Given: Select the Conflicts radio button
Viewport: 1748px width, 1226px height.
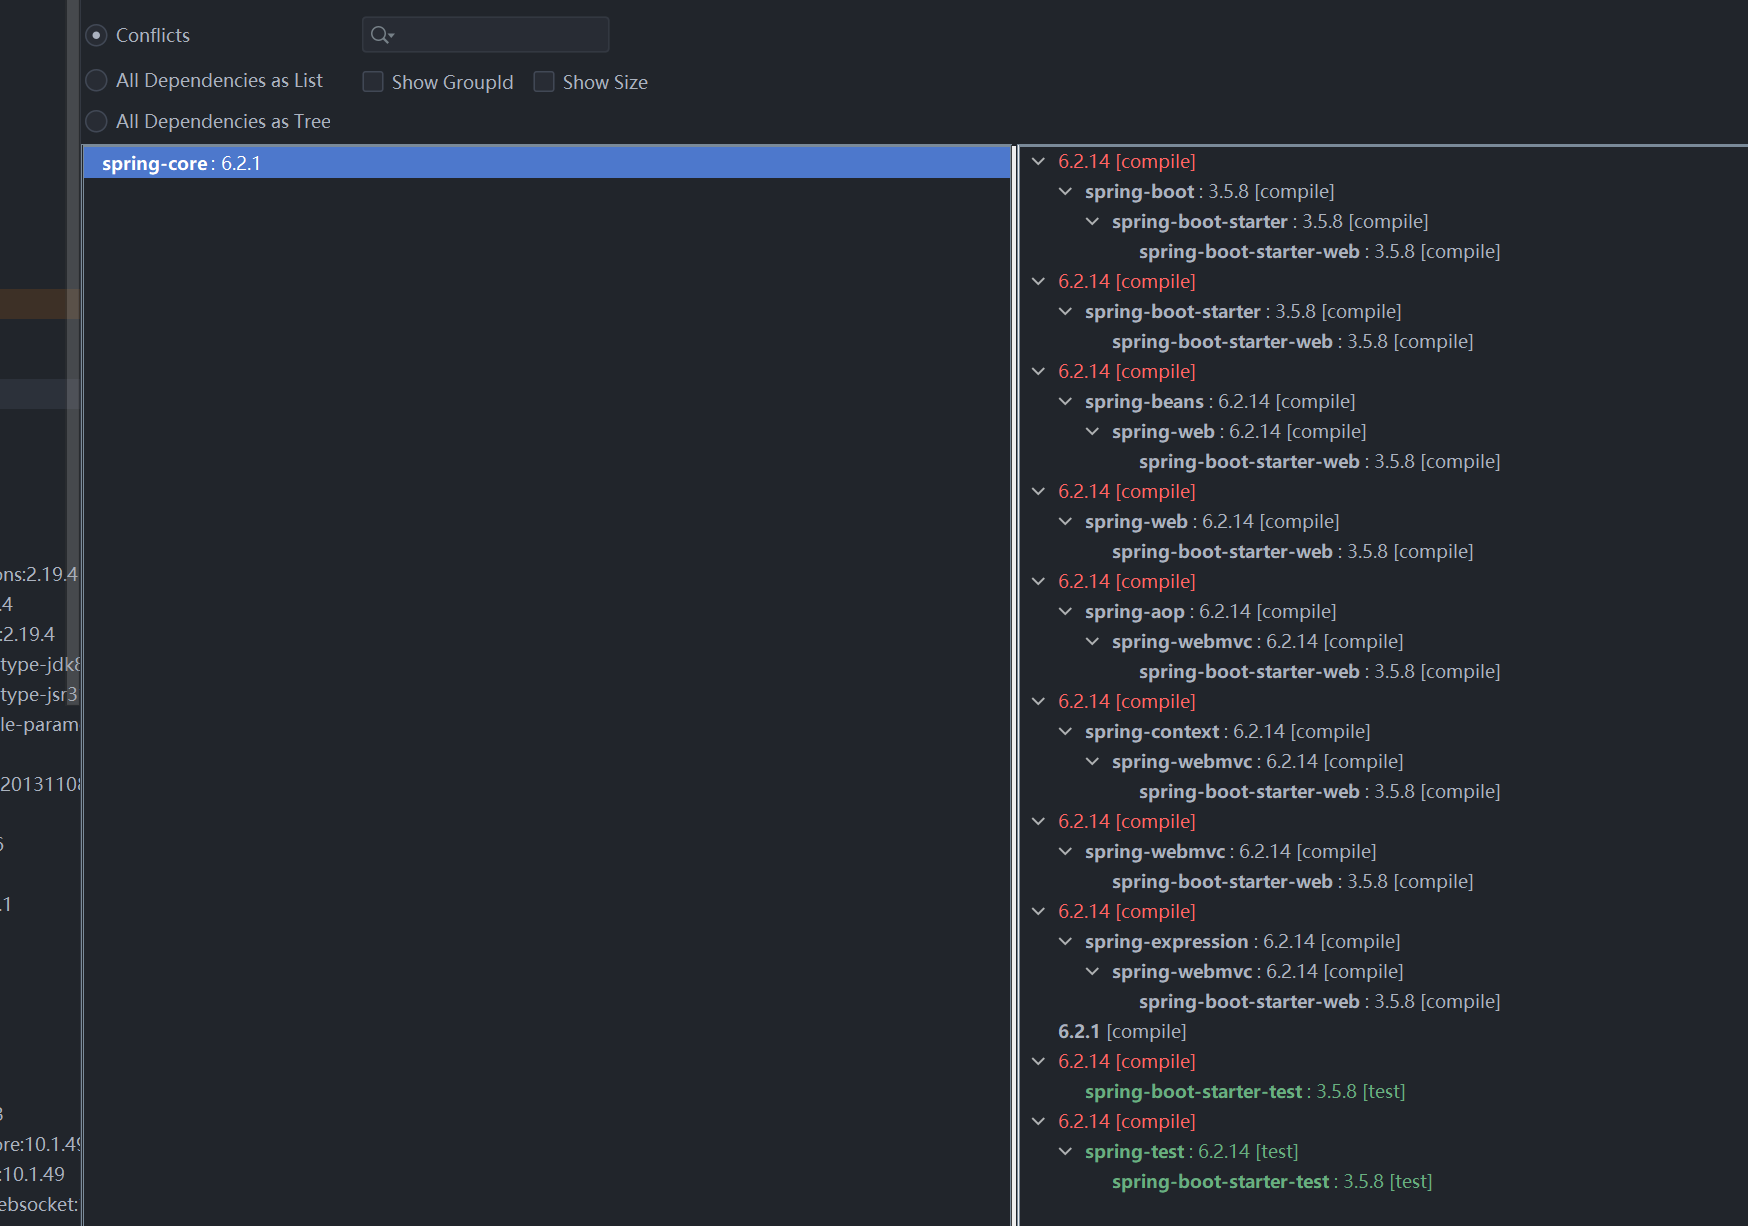Looking at the screenshot, I should 96,35.
